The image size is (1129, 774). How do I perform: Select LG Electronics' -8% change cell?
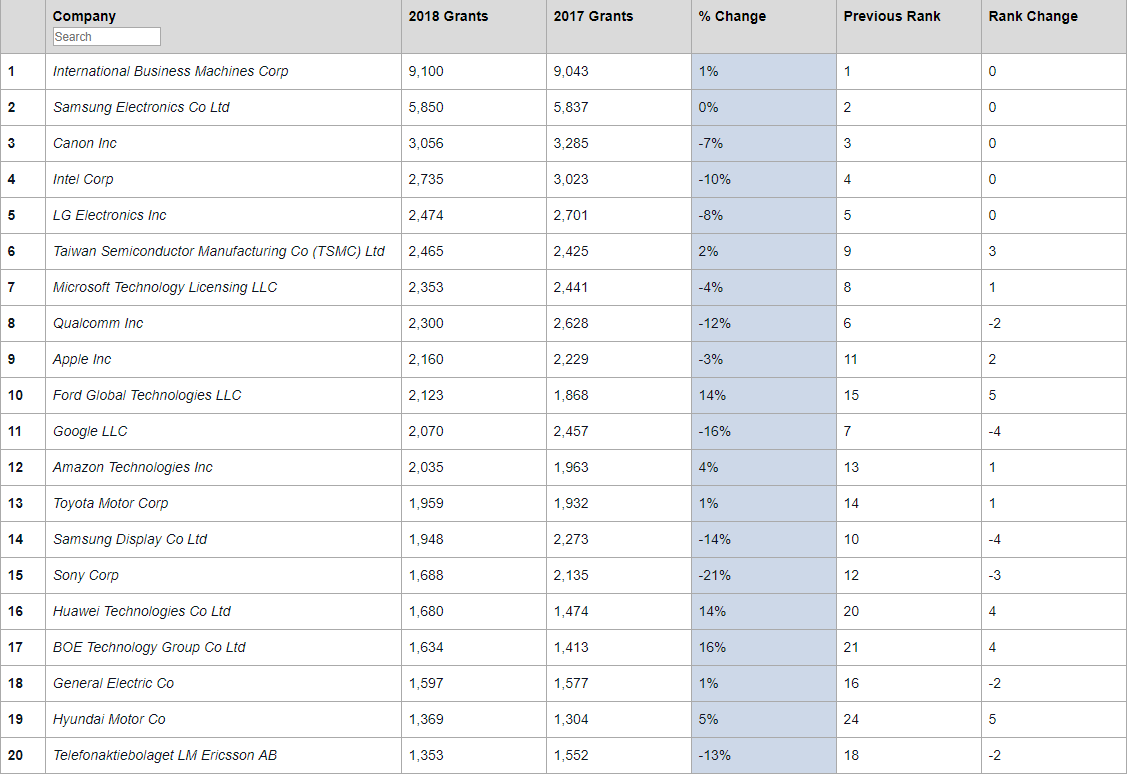tap(764, 215)
